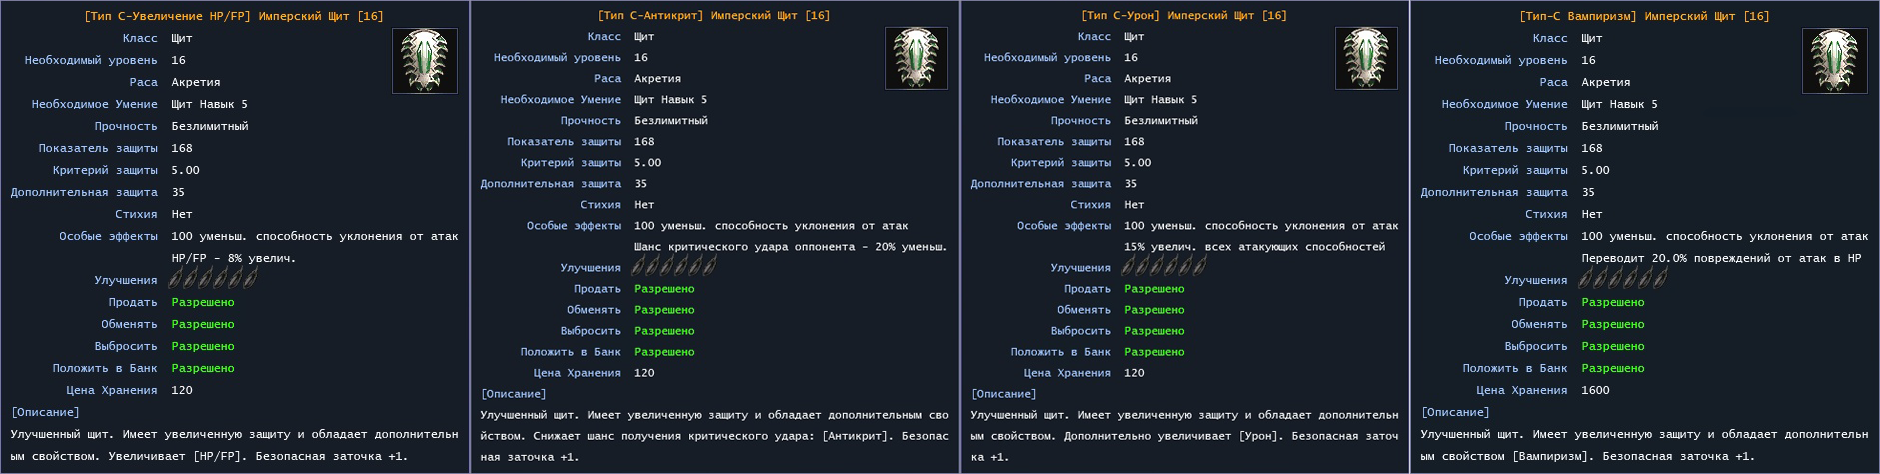Click 'Критерий защиты' value 5.00 in HP/FP panel

[185, 170]
